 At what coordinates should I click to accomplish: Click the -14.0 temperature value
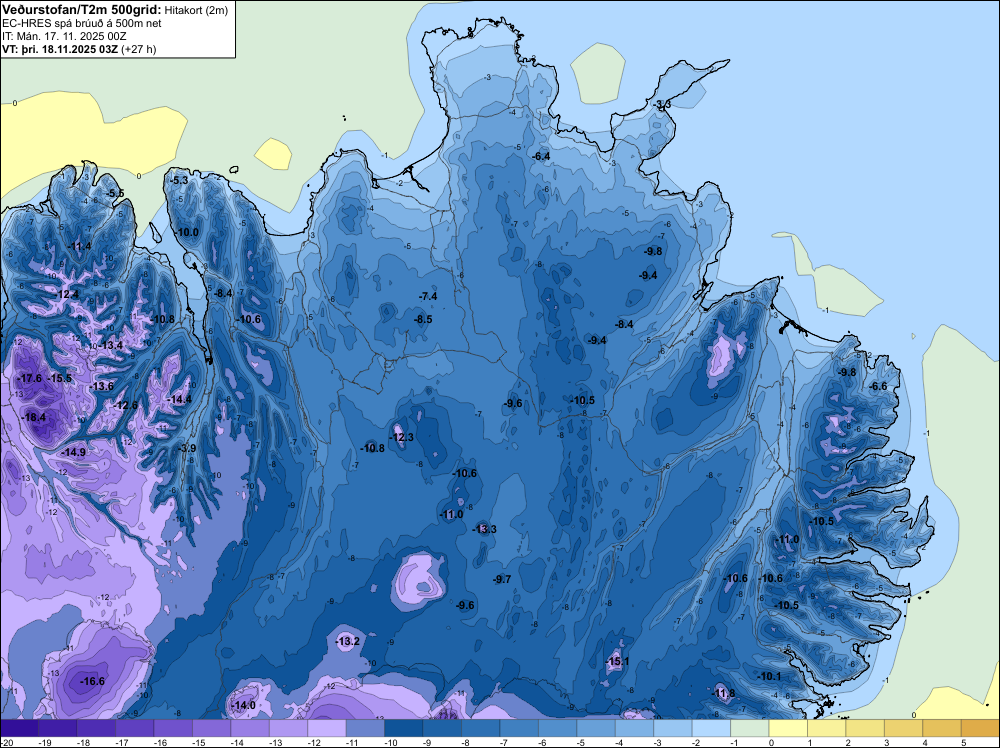pyautogui.click(x=243, y=705)
